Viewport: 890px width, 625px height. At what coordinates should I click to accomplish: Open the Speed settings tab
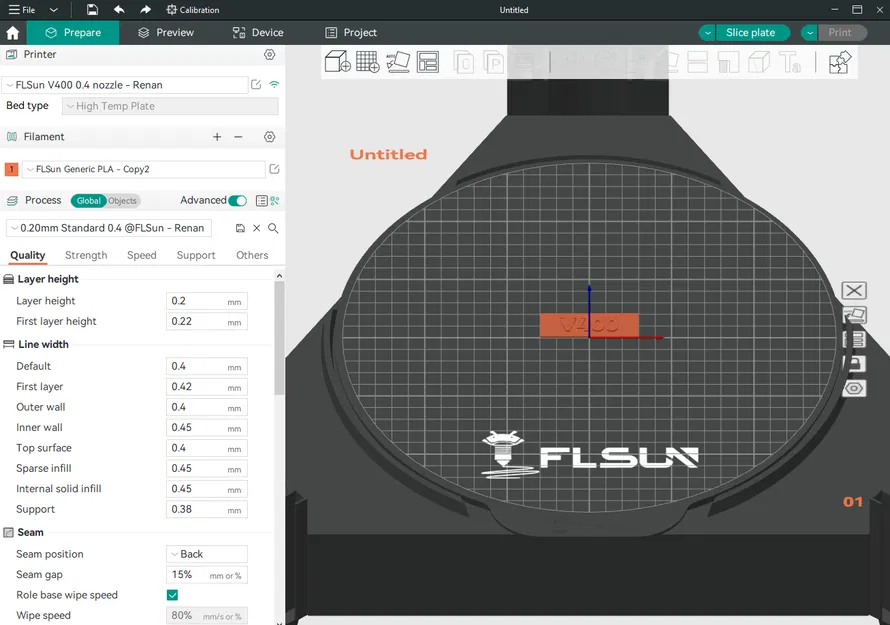141,255
